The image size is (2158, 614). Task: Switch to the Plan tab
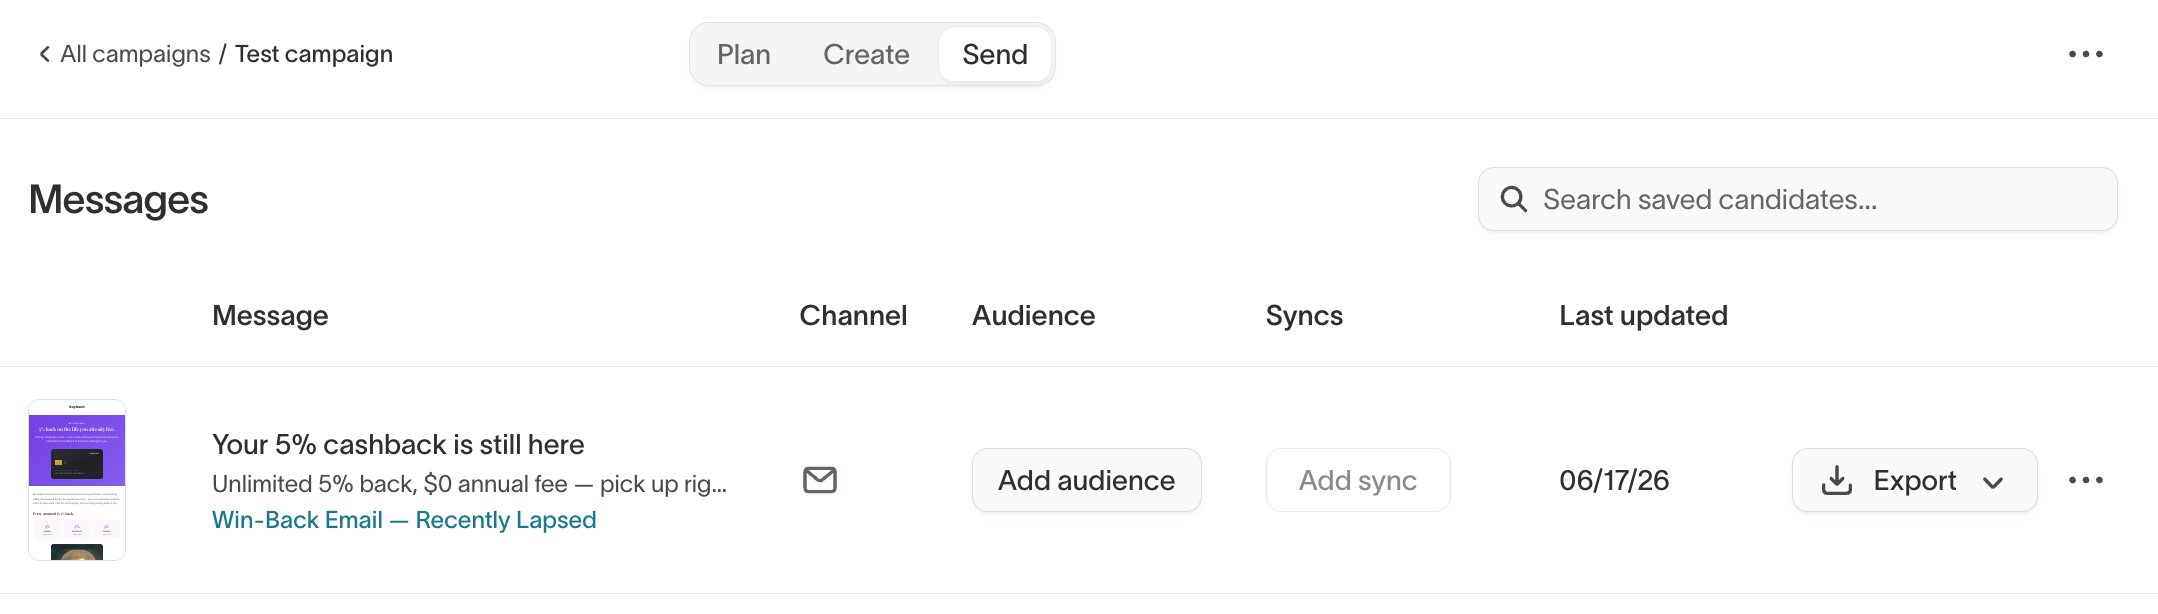pos(744,54)
